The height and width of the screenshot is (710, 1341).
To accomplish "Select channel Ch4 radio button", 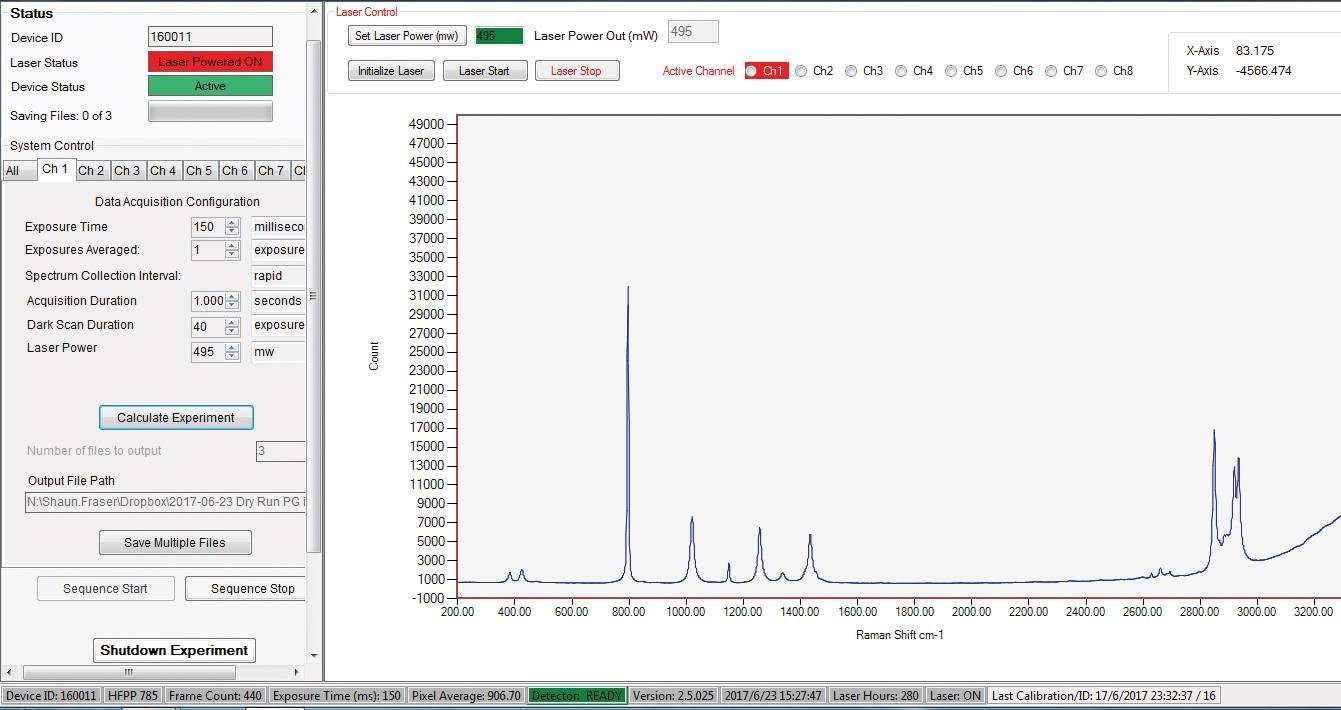I will click(x=901, y=71).
